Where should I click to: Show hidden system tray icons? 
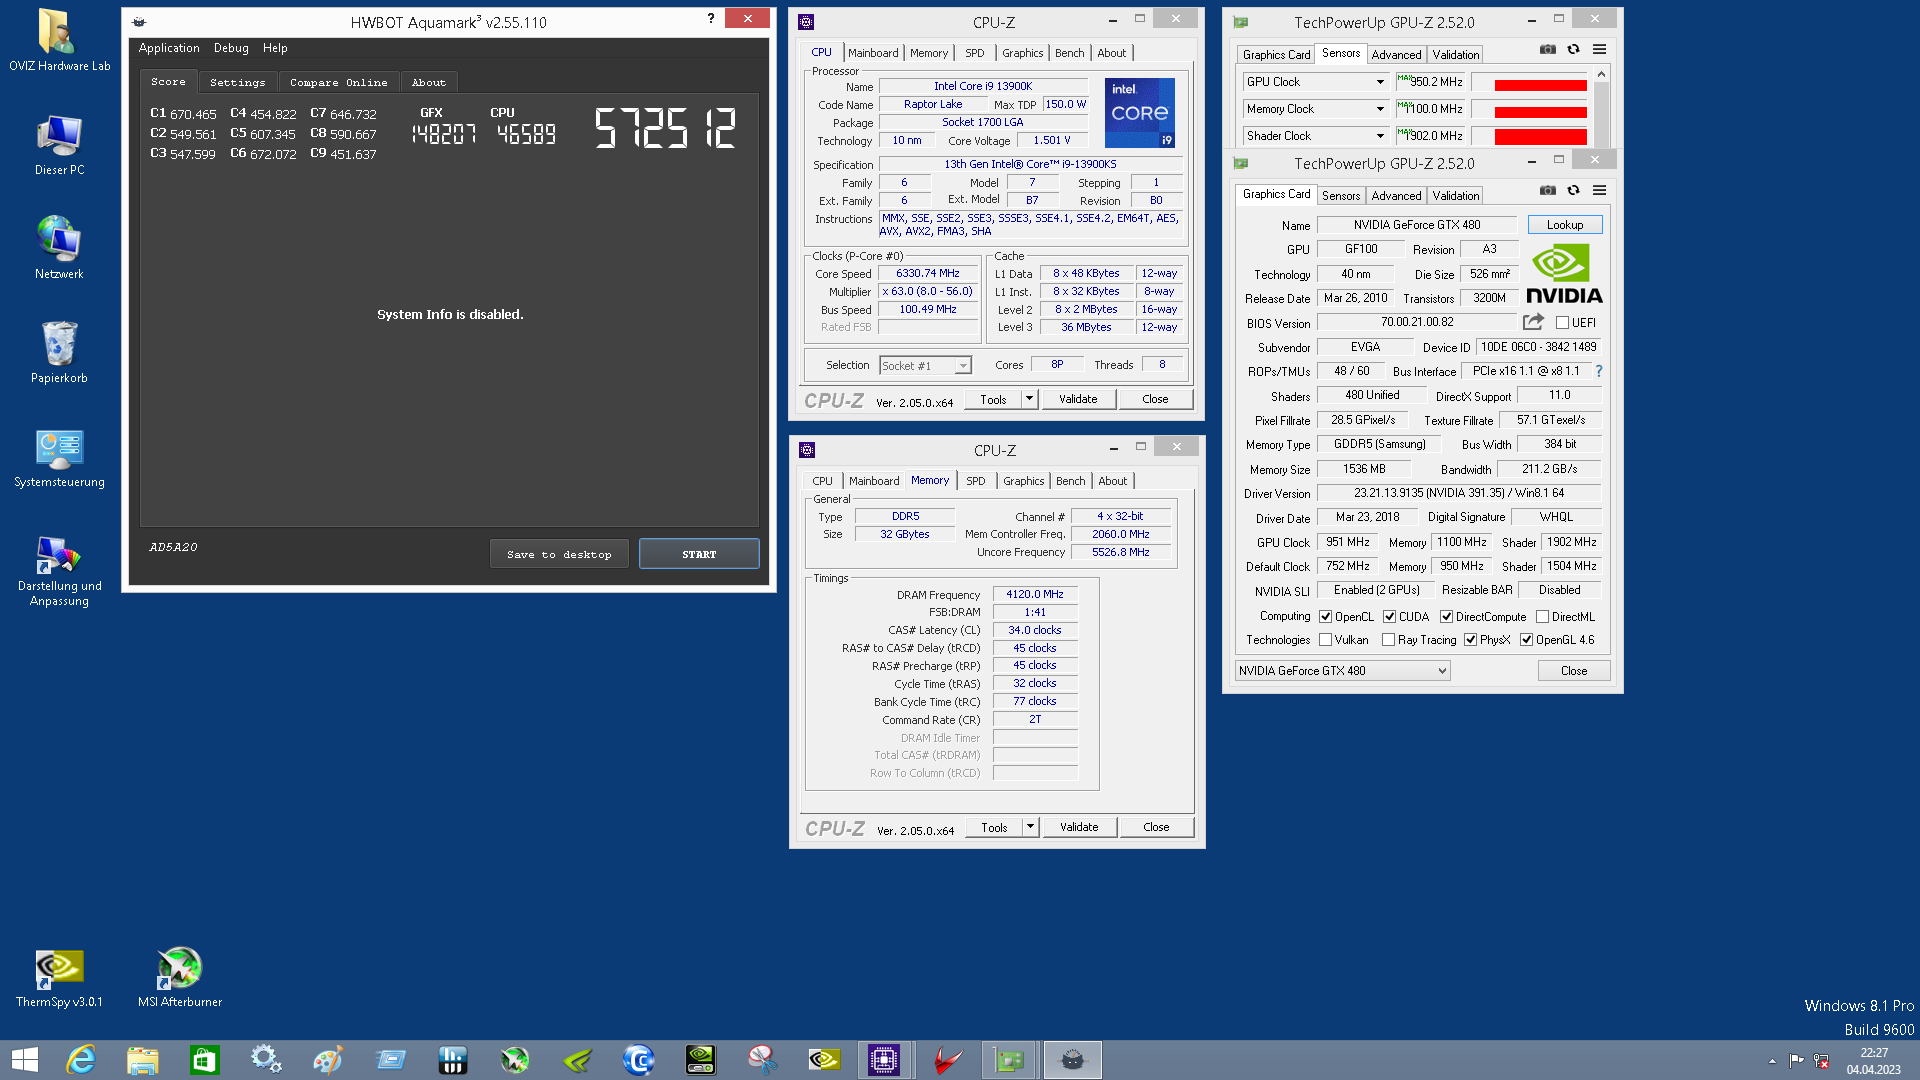pyautogui.click(x=1772, y=1061)
